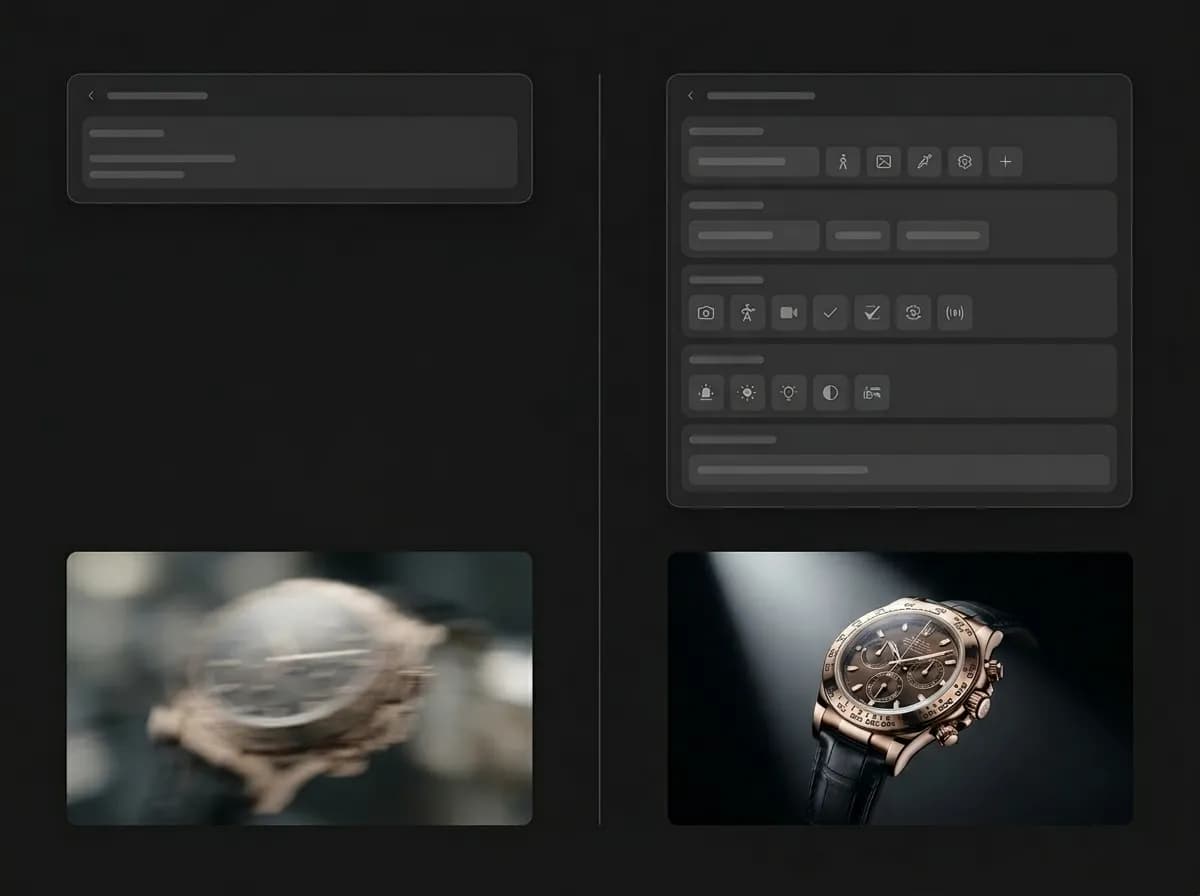Select the rotating camera icon
The width and height of the screenshot is (1200, 896).
[913, 313]
